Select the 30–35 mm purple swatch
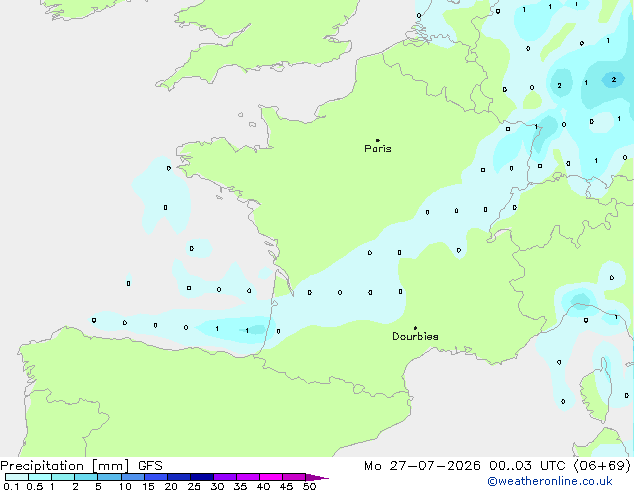634x490 pixels. click(225, 477)
